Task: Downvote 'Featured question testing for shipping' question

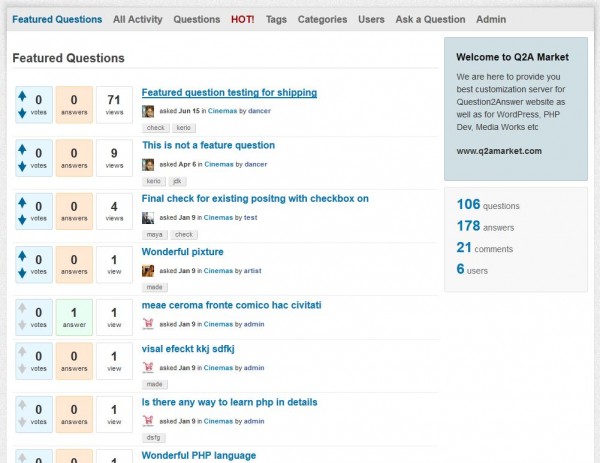Action: pos(23,113)
